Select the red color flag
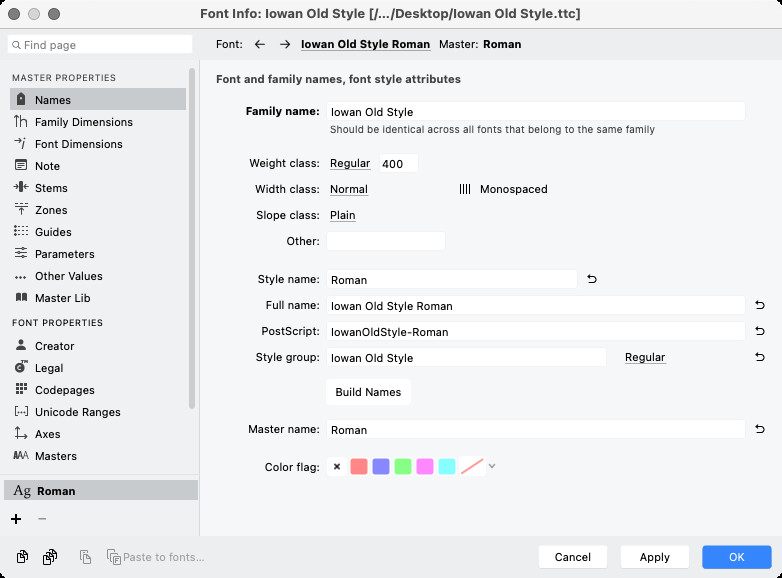The height and width of the screenshot is (578, 782). (359, 467)
